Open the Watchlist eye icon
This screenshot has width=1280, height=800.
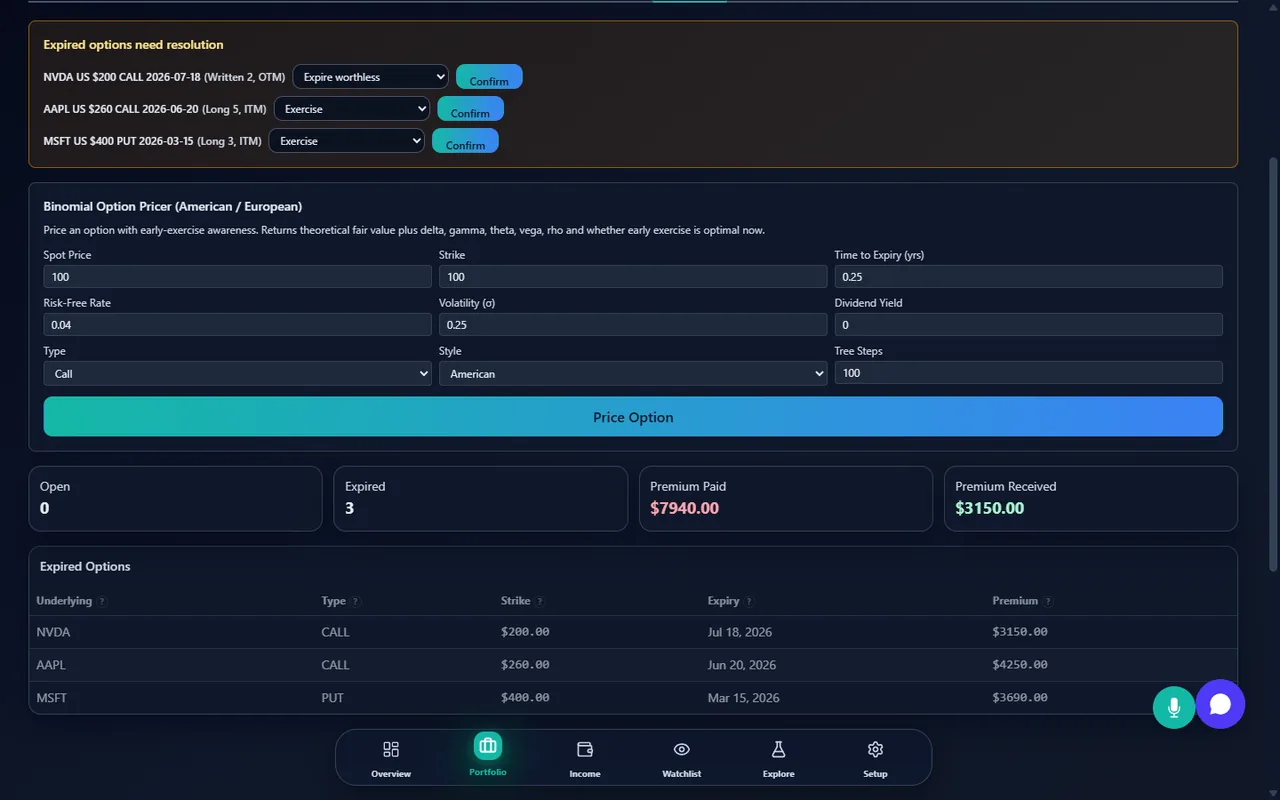point(682,749)
